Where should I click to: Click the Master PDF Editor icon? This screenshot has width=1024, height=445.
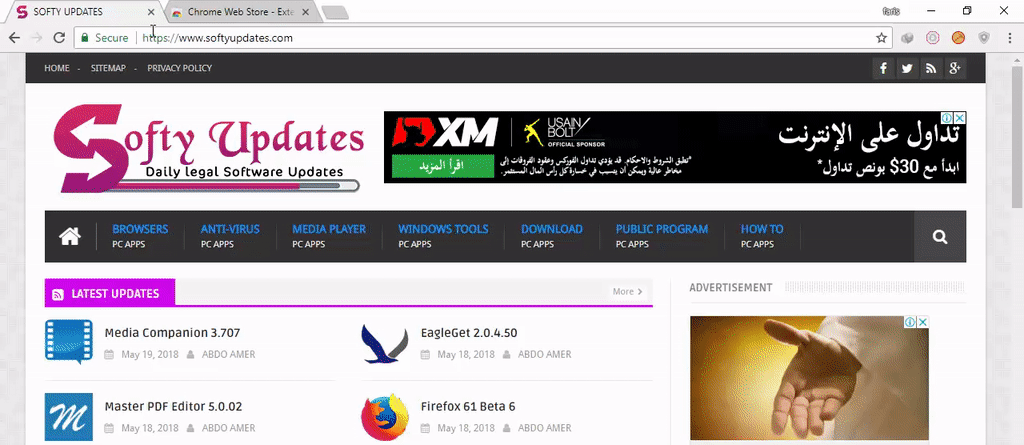coord(69,417)
